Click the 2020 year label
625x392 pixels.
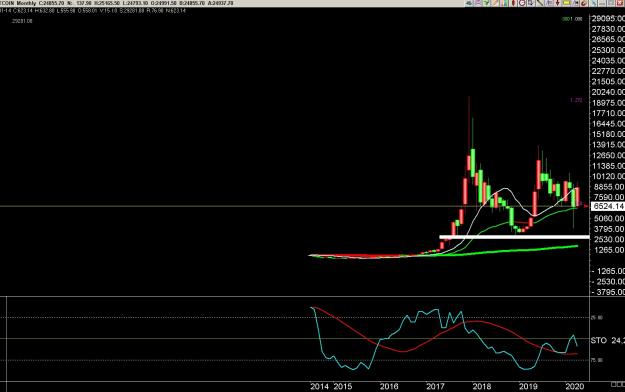pos(574,386)
